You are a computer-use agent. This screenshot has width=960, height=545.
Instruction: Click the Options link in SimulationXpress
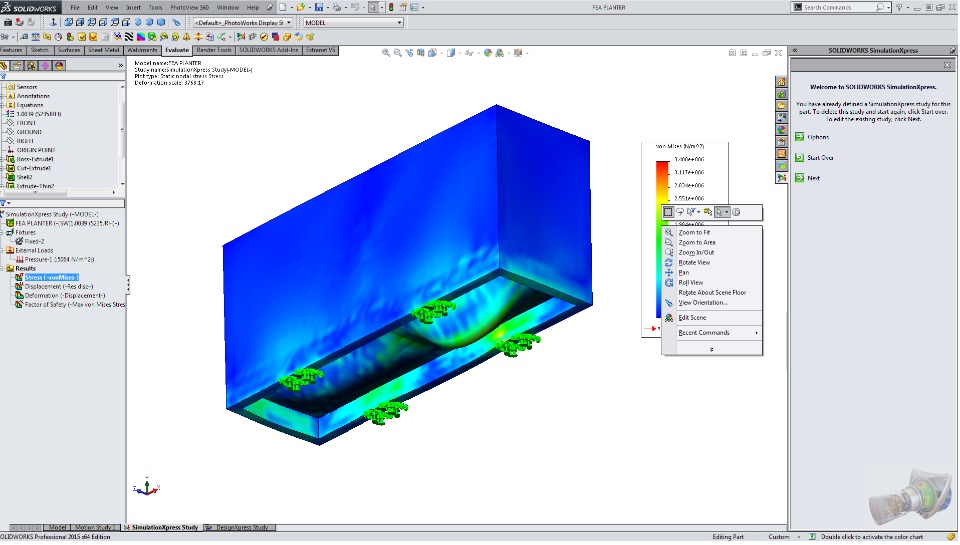pos(818,137)
